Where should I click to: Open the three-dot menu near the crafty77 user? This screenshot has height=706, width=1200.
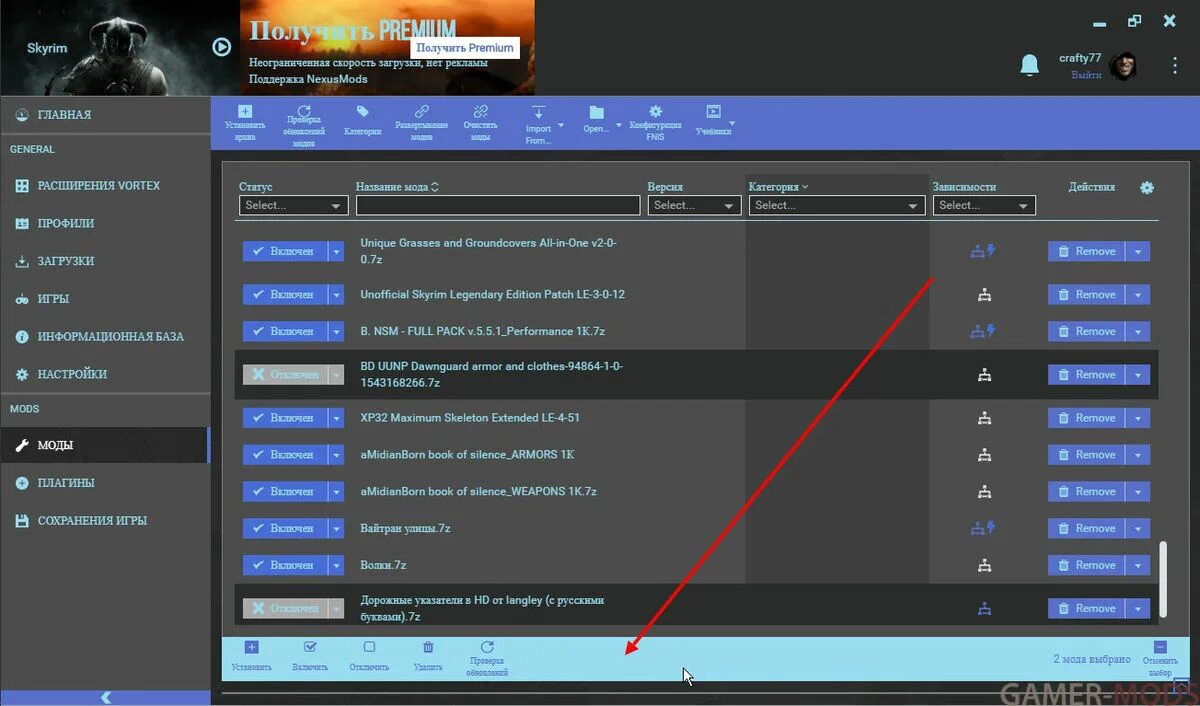pos(1175,66)
